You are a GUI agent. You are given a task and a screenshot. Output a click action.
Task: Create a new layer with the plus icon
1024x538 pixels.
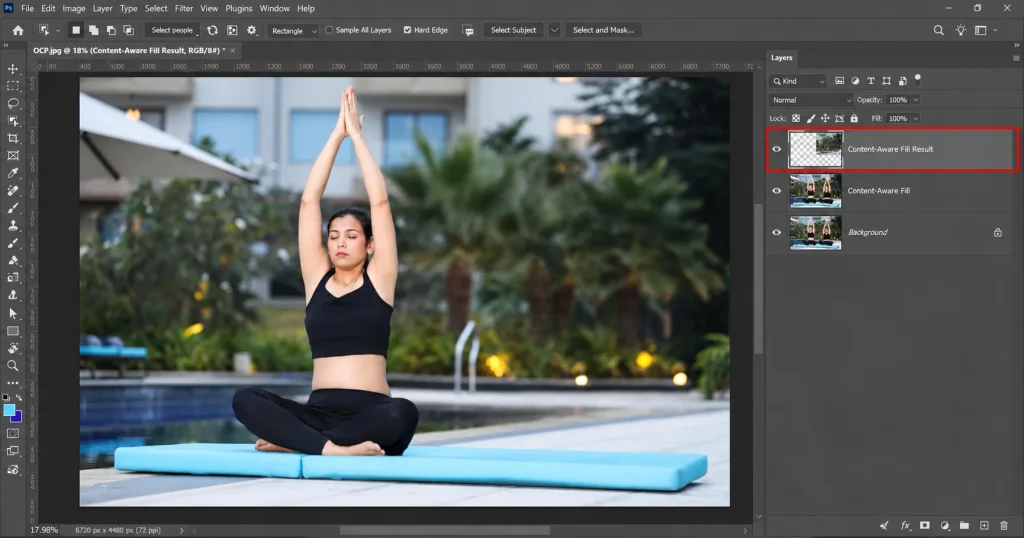pos(984,526)
